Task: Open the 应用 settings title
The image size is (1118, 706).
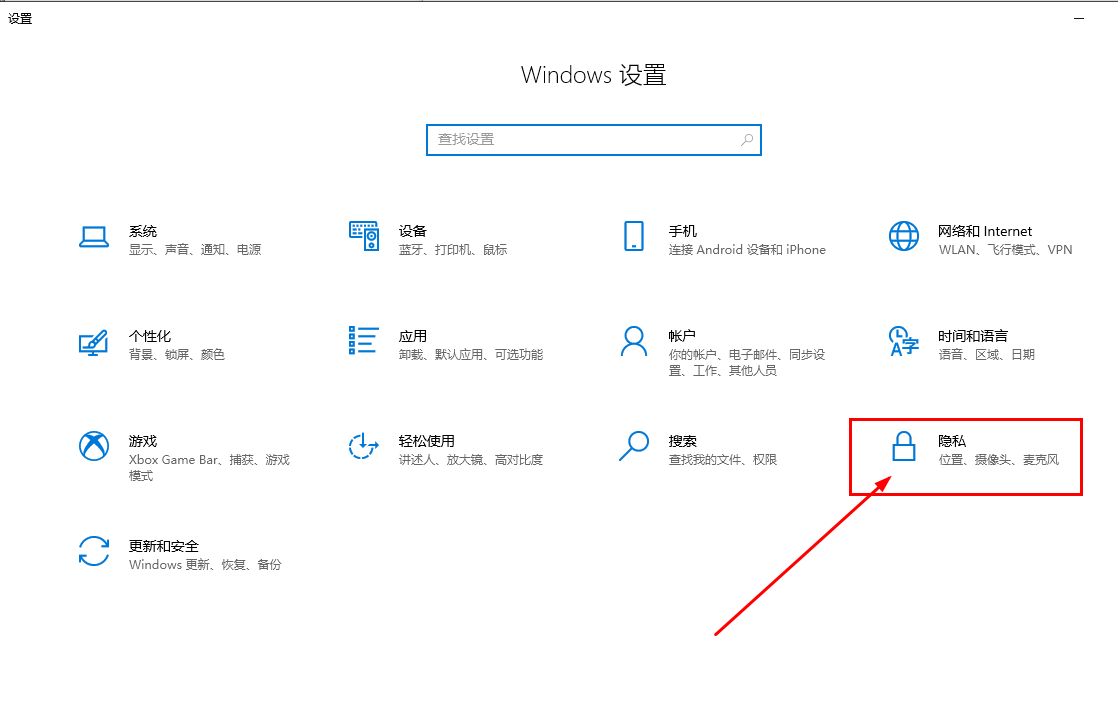Action: [412, 336]
